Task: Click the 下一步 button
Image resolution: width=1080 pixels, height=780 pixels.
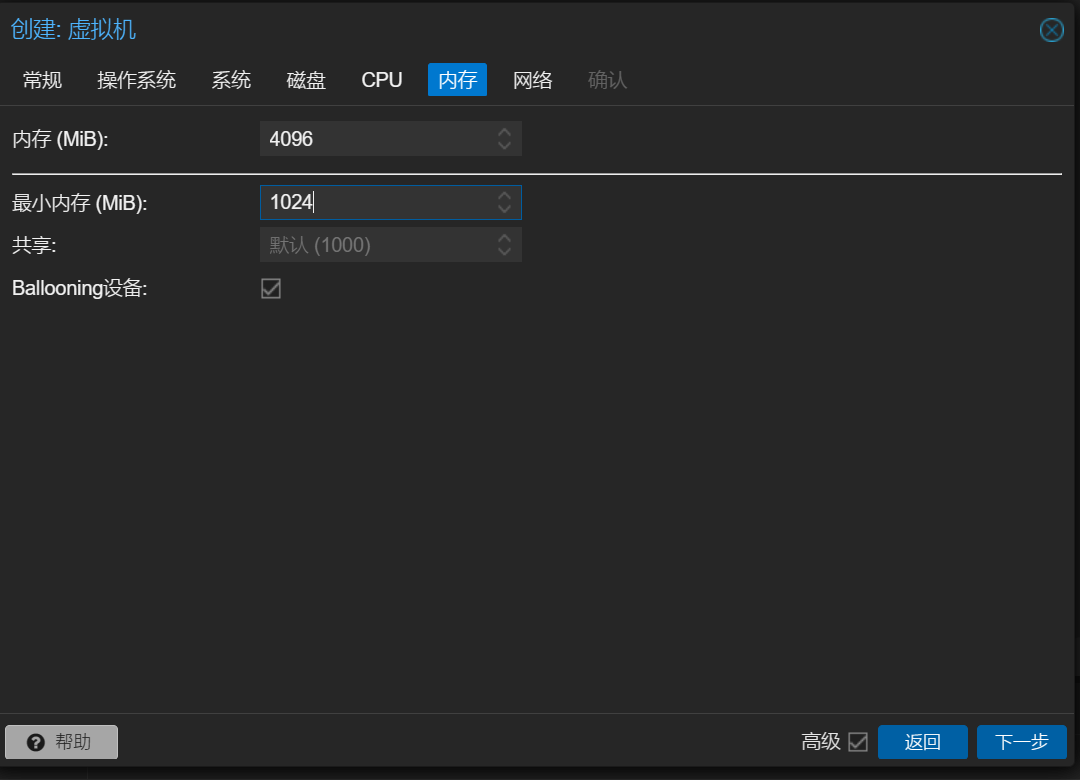Action: [1021, 742]
